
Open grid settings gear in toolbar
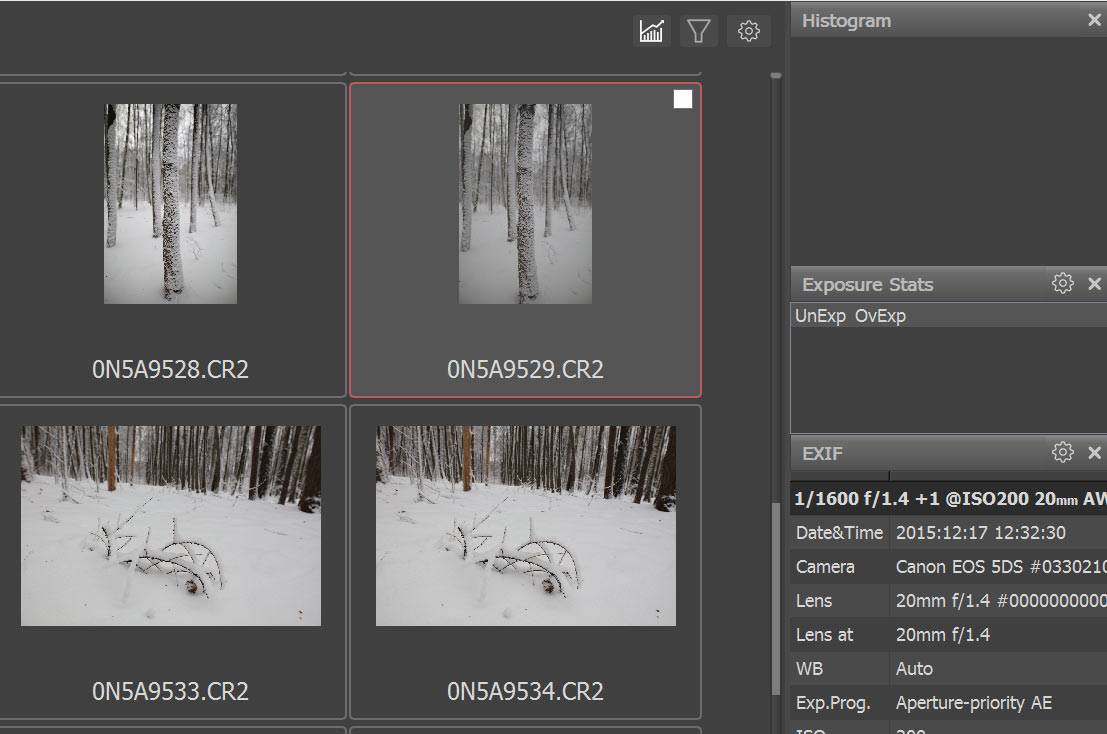point(748,31)
